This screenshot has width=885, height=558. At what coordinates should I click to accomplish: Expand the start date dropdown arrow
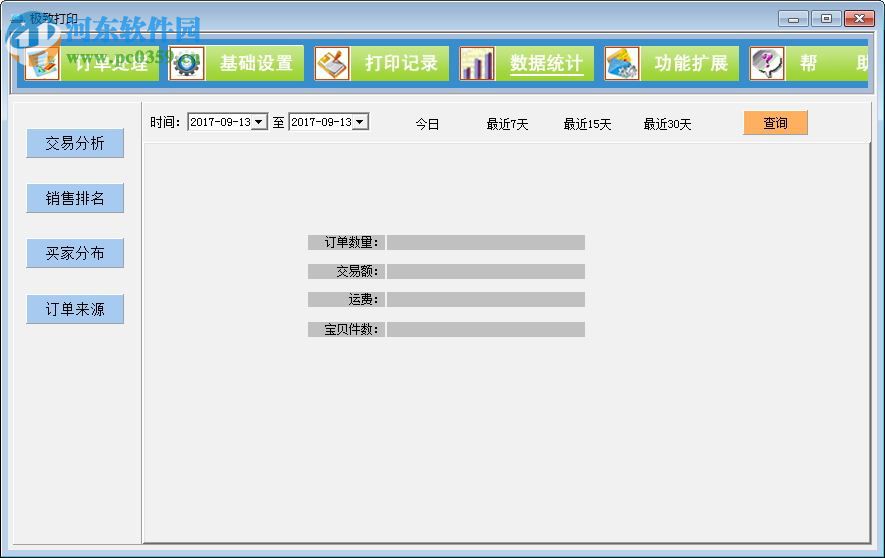click(259, 122)
